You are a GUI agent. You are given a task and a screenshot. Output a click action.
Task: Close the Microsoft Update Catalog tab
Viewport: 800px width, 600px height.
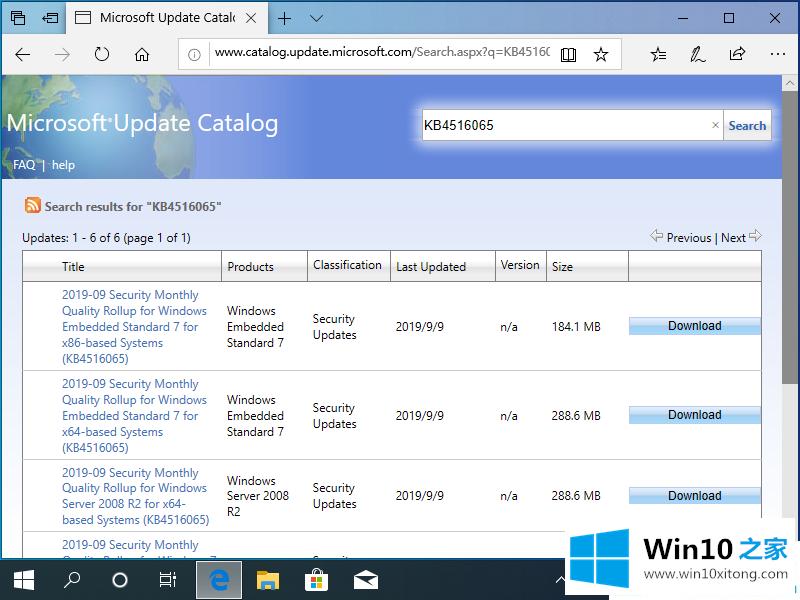coord(251,18)
